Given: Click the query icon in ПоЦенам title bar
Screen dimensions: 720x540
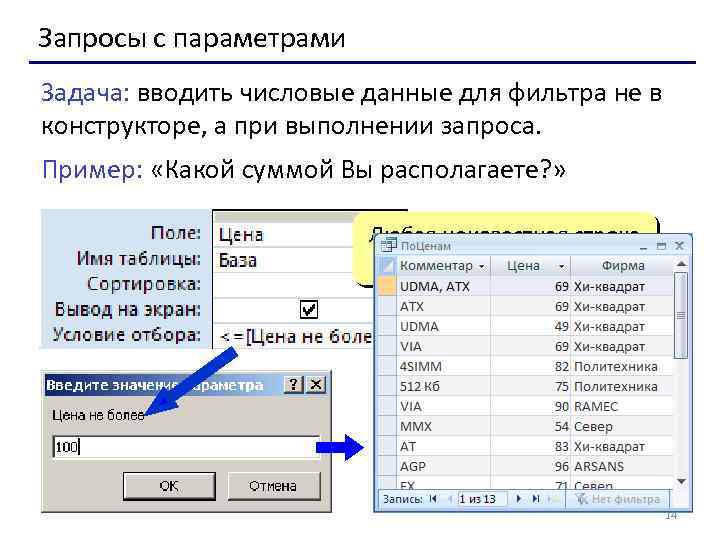Looking at the screenshot, I should 388,245.
